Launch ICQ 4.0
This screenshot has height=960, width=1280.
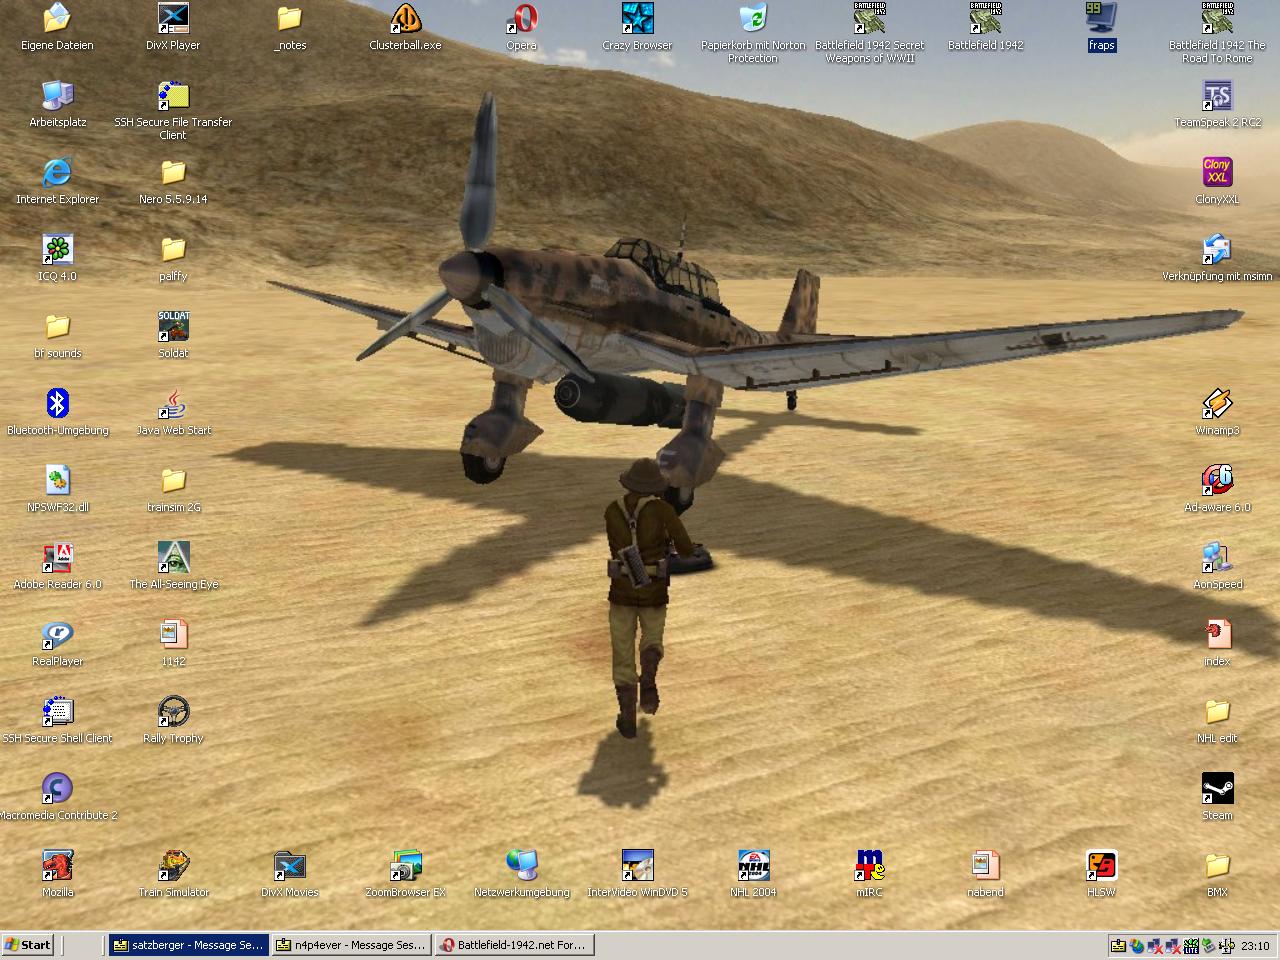(57, 258)
